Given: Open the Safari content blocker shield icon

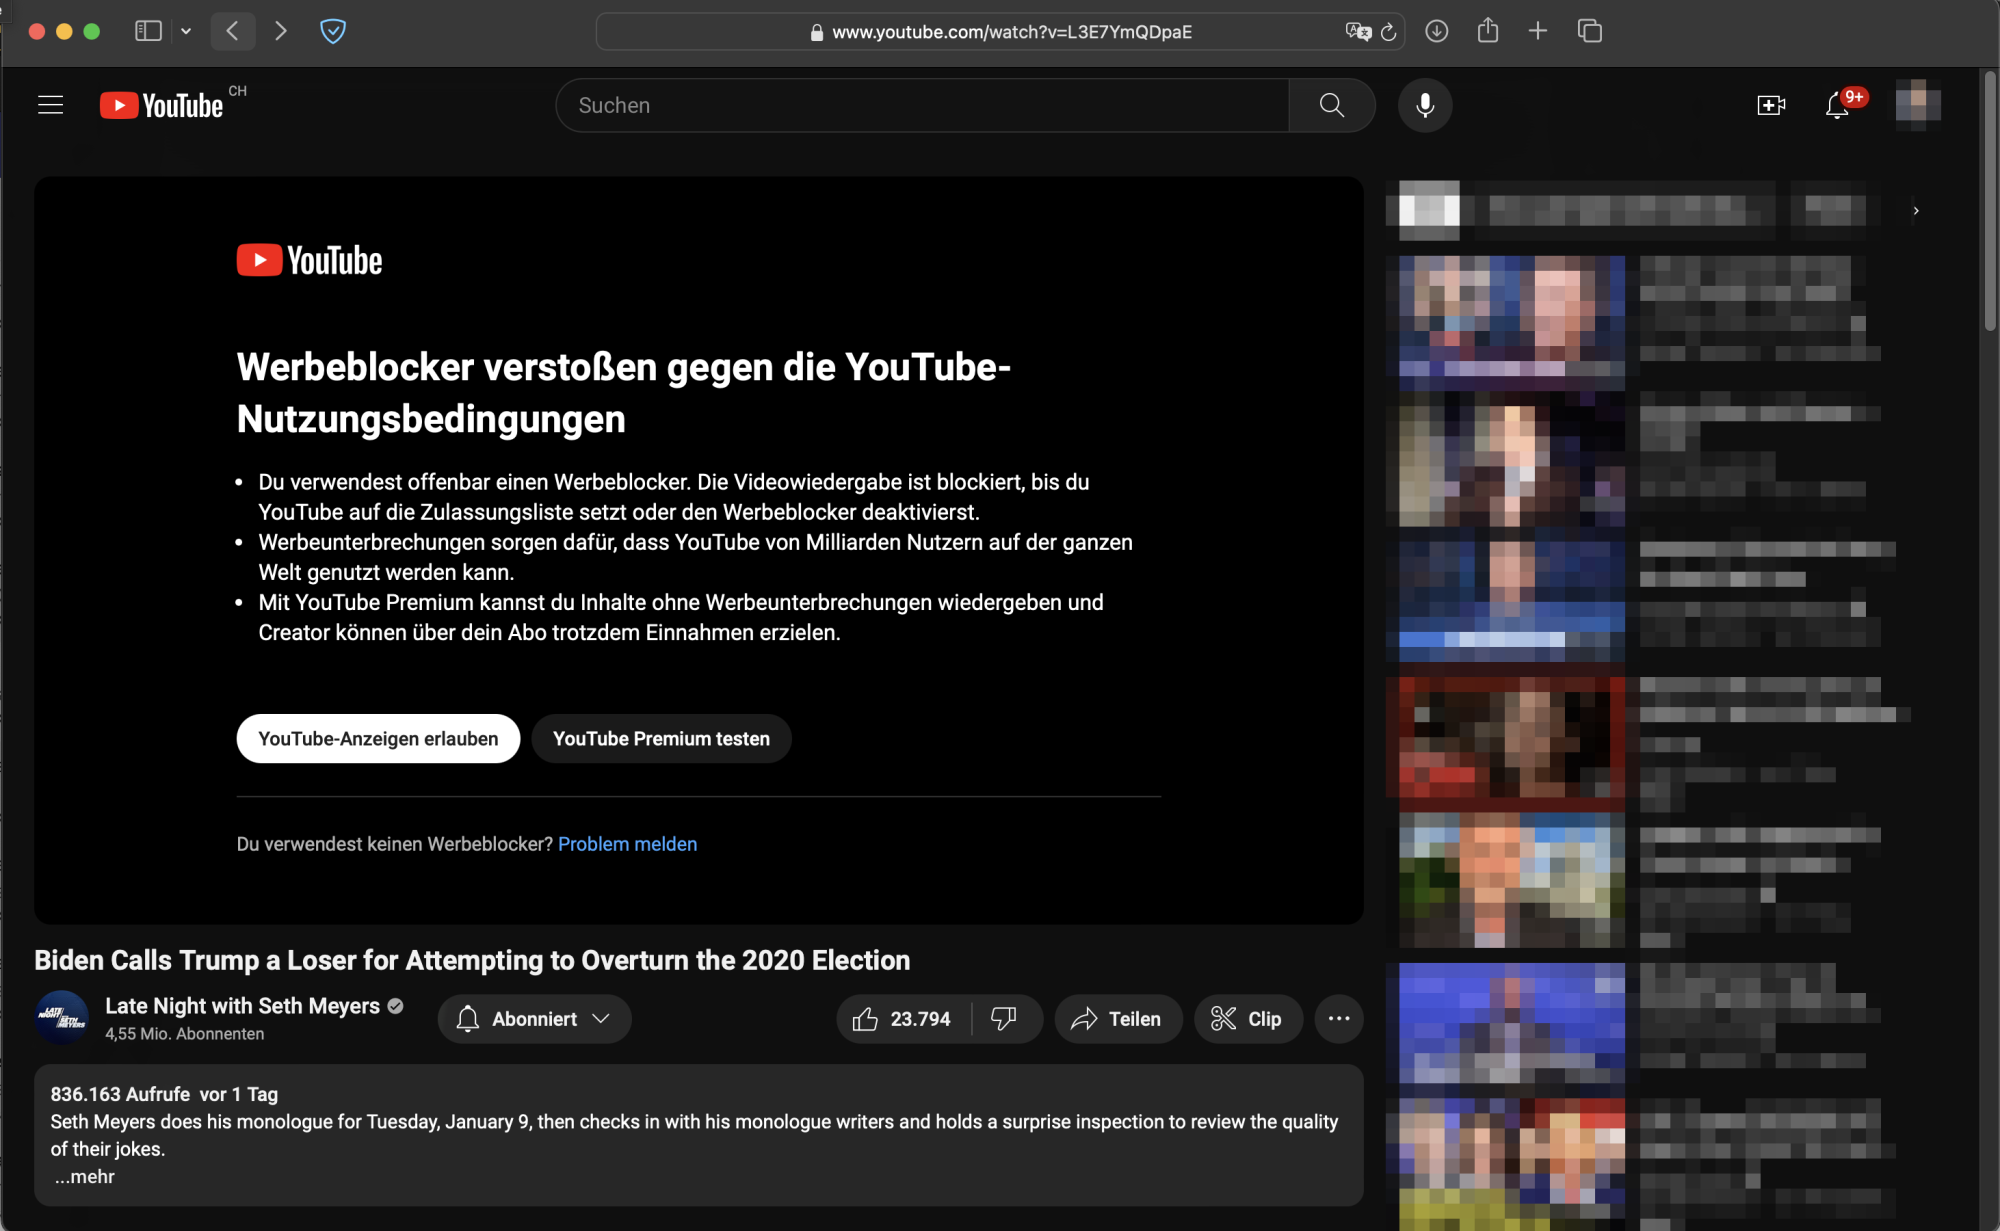Looking at the screenshot, I should 333,31.
